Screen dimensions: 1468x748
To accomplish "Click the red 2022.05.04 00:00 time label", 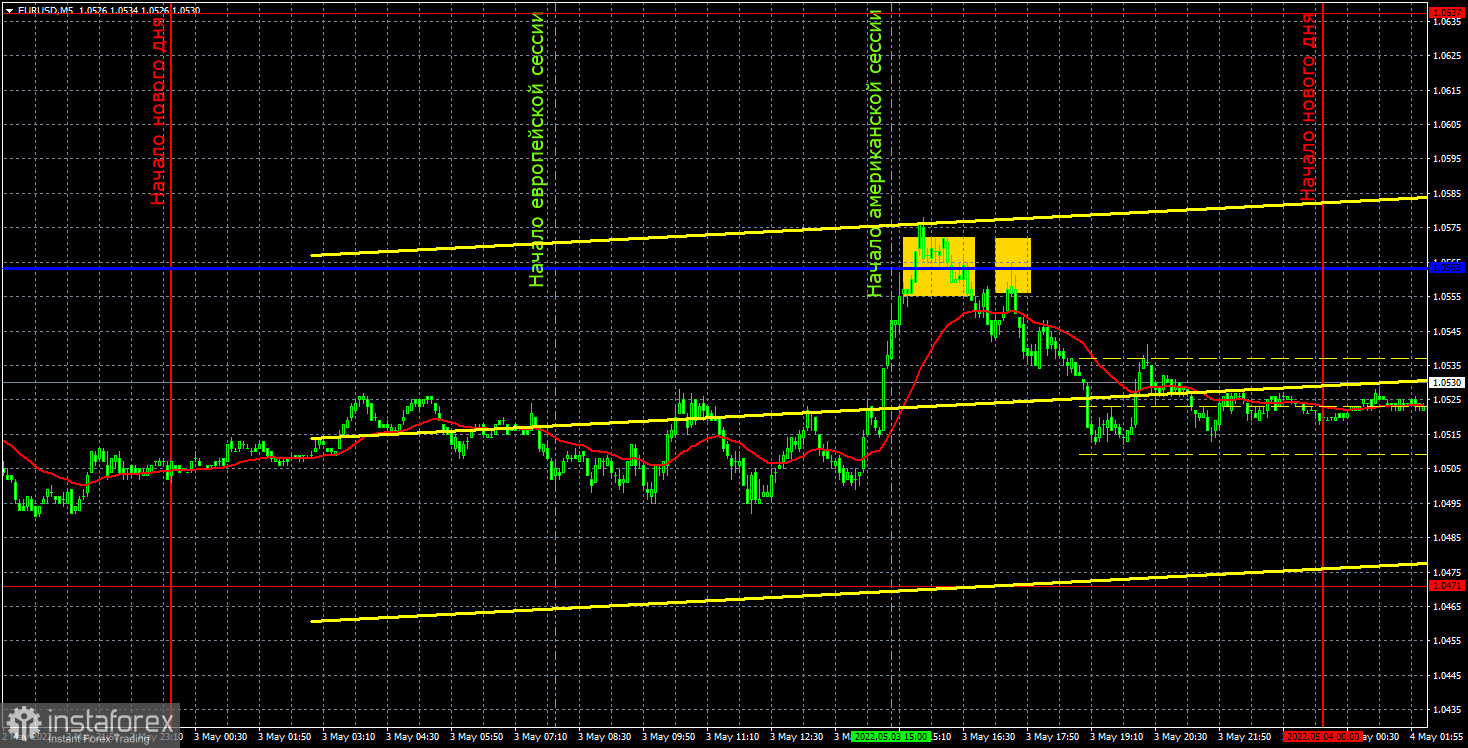I will 1323,736.
